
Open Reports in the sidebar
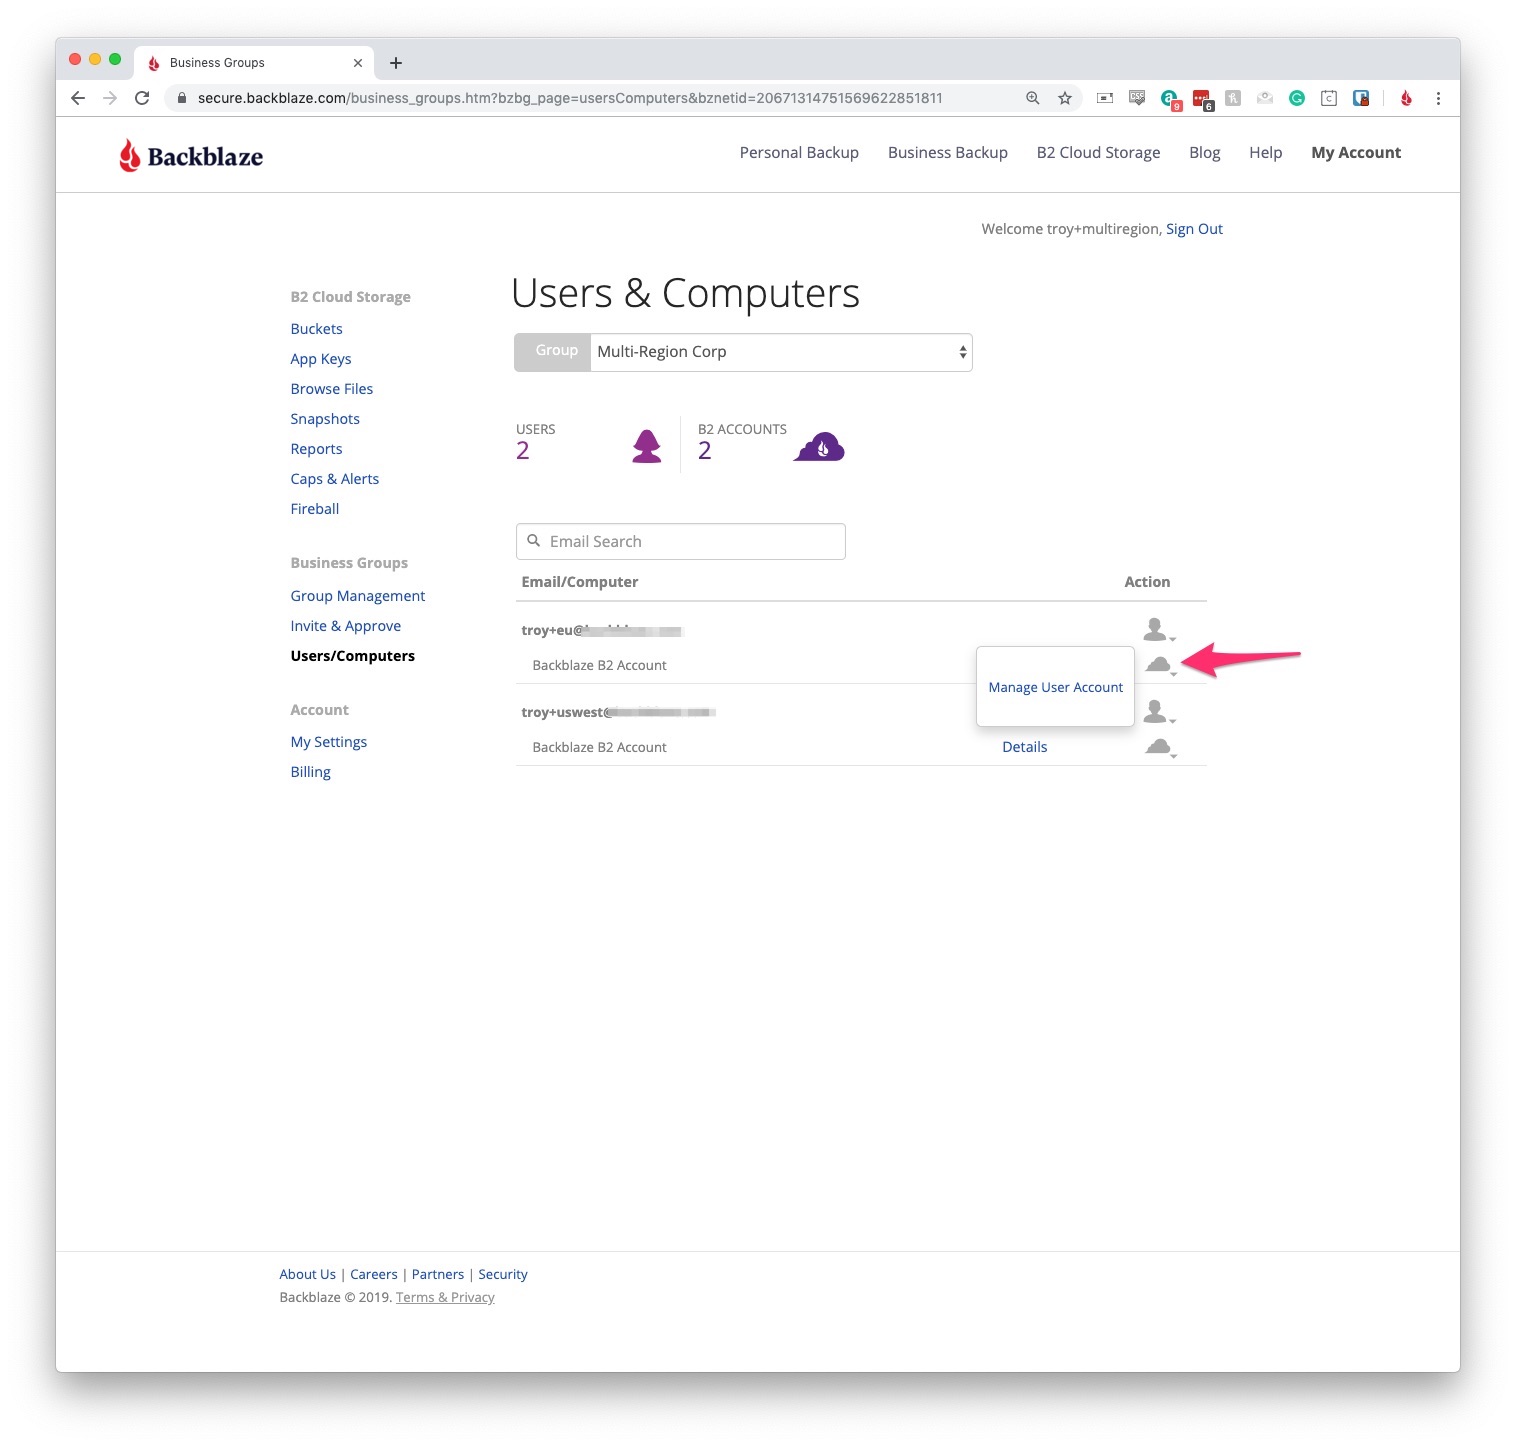[317, 449]
